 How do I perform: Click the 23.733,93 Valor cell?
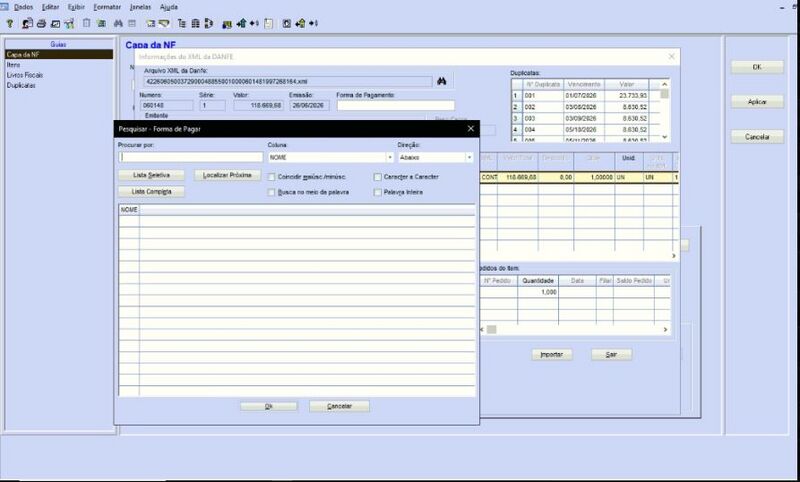point(627,96)
